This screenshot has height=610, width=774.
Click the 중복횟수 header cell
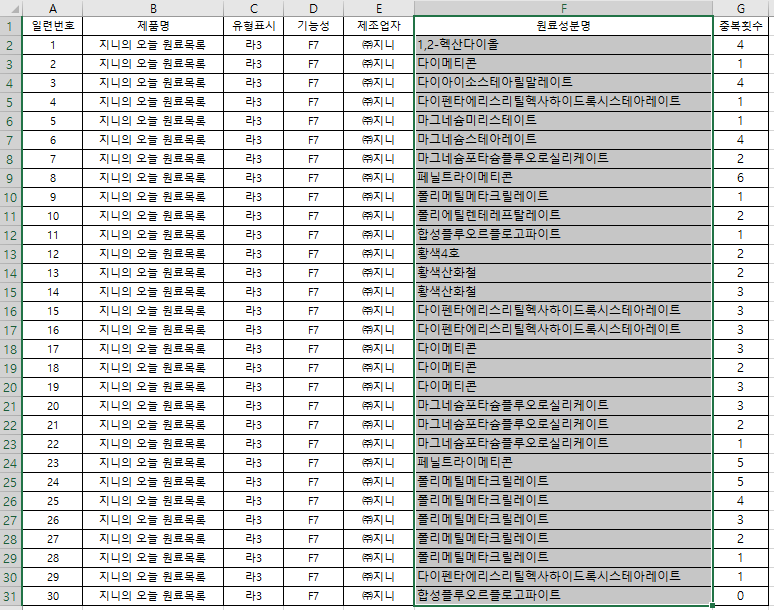(740, 26)
